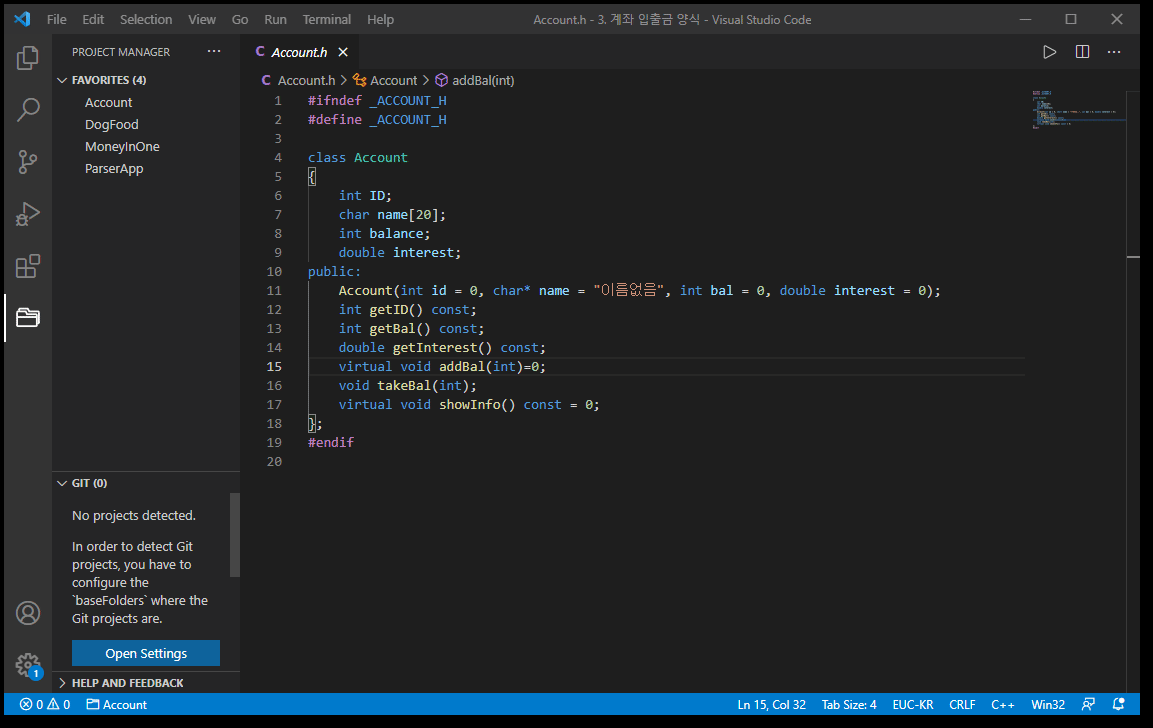Open the Extensions view
The image size is (1153, 728).
(x=28, y=266)
